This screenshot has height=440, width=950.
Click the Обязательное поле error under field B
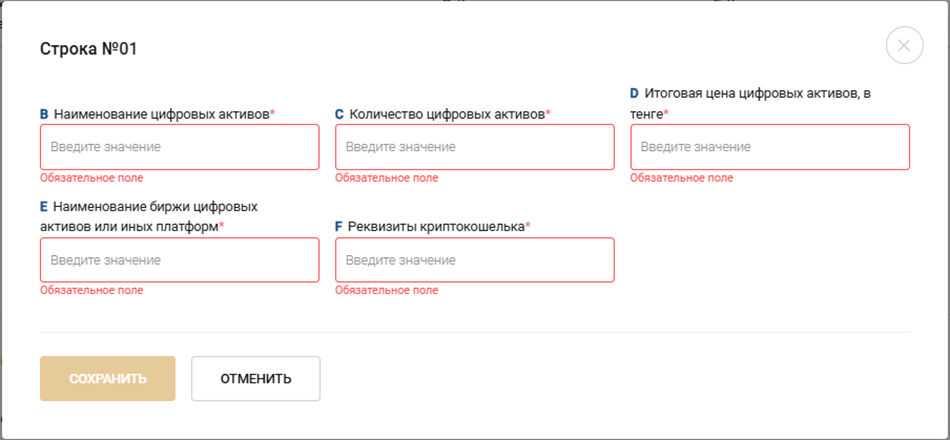tap(92, 178)
